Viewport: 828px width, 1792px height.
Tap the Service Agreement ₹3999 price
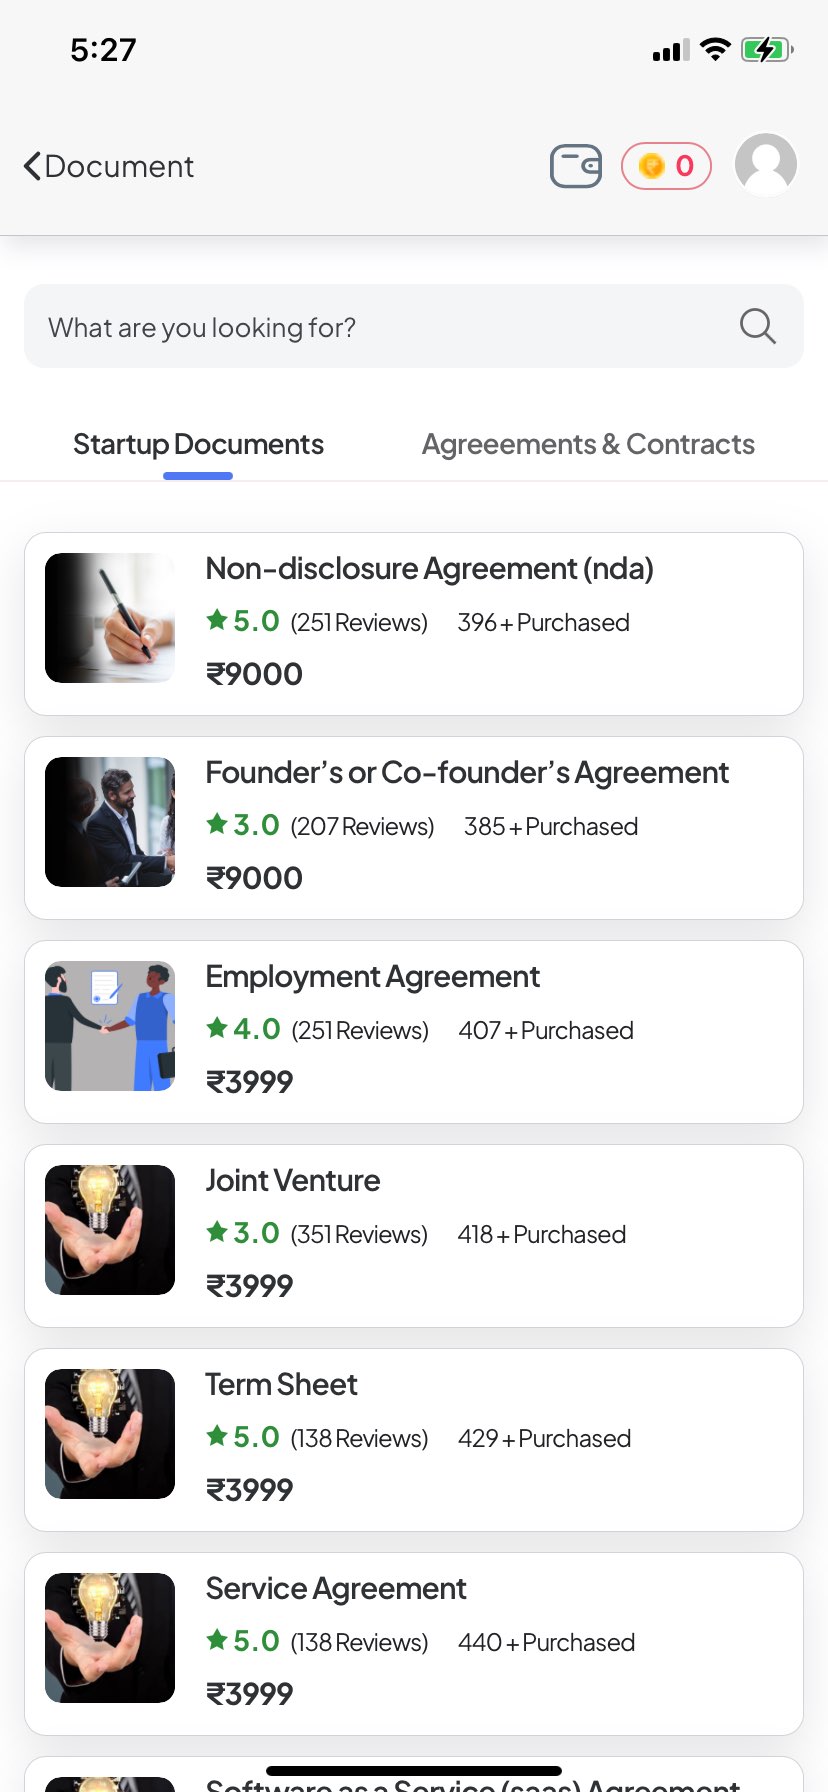point(249,1693)
